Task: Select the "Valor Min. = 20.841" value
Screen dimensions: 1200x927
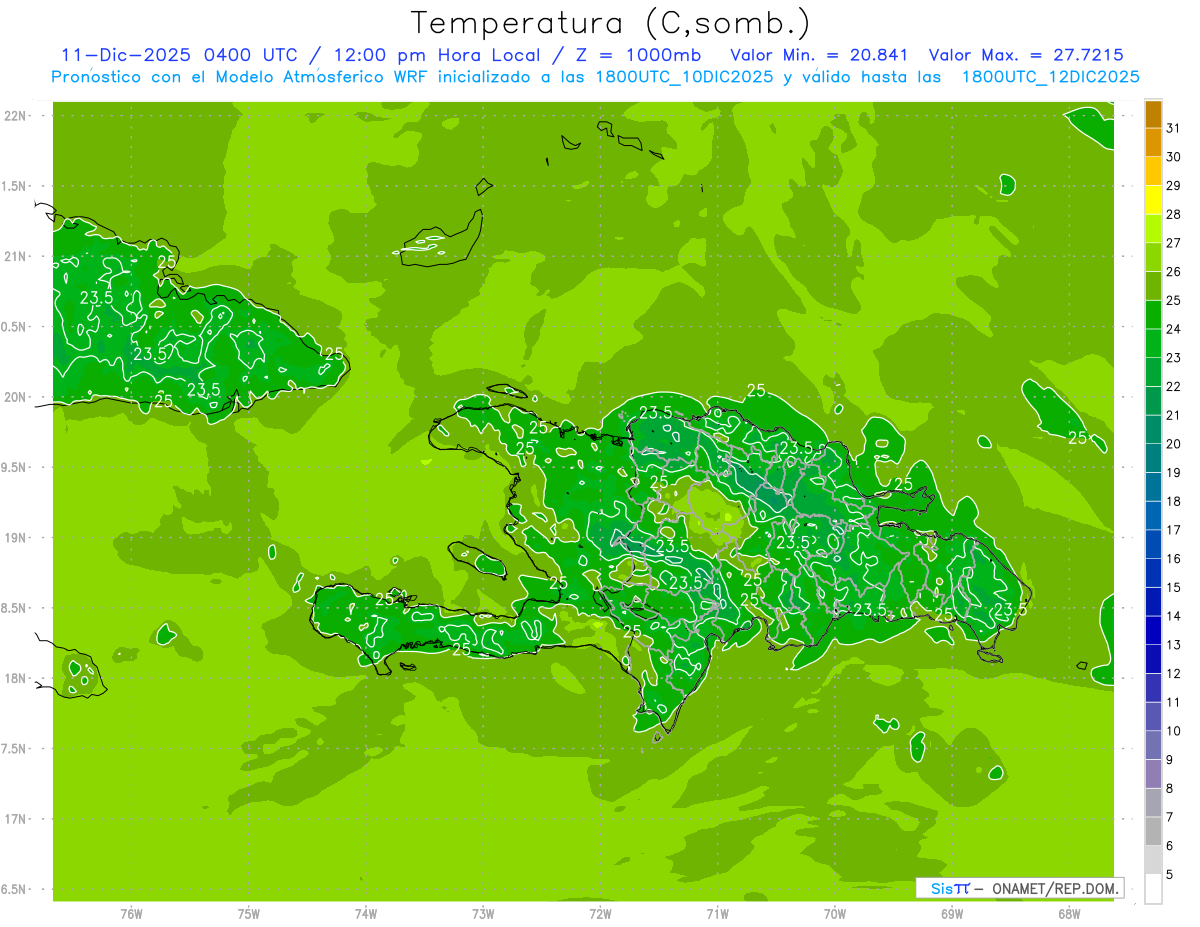Action: 818,55
